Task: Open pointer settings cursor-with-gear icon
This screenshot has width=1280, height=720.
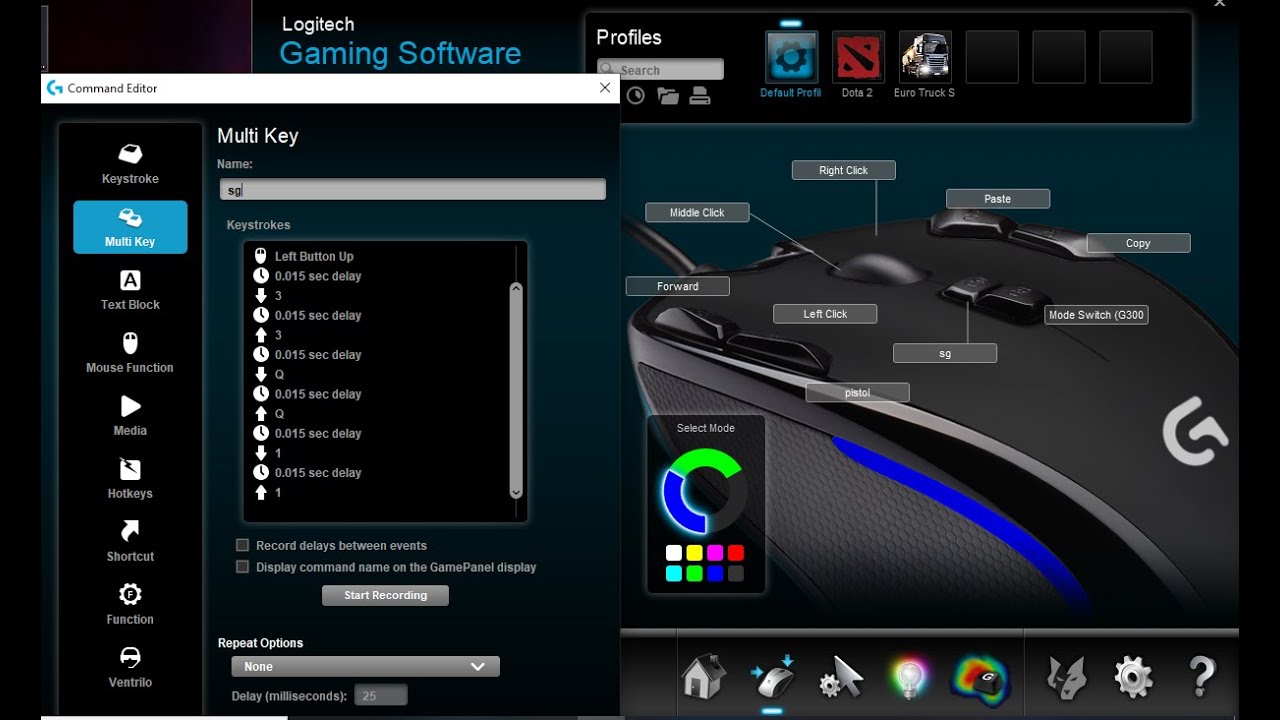Action: pos(840,678)
